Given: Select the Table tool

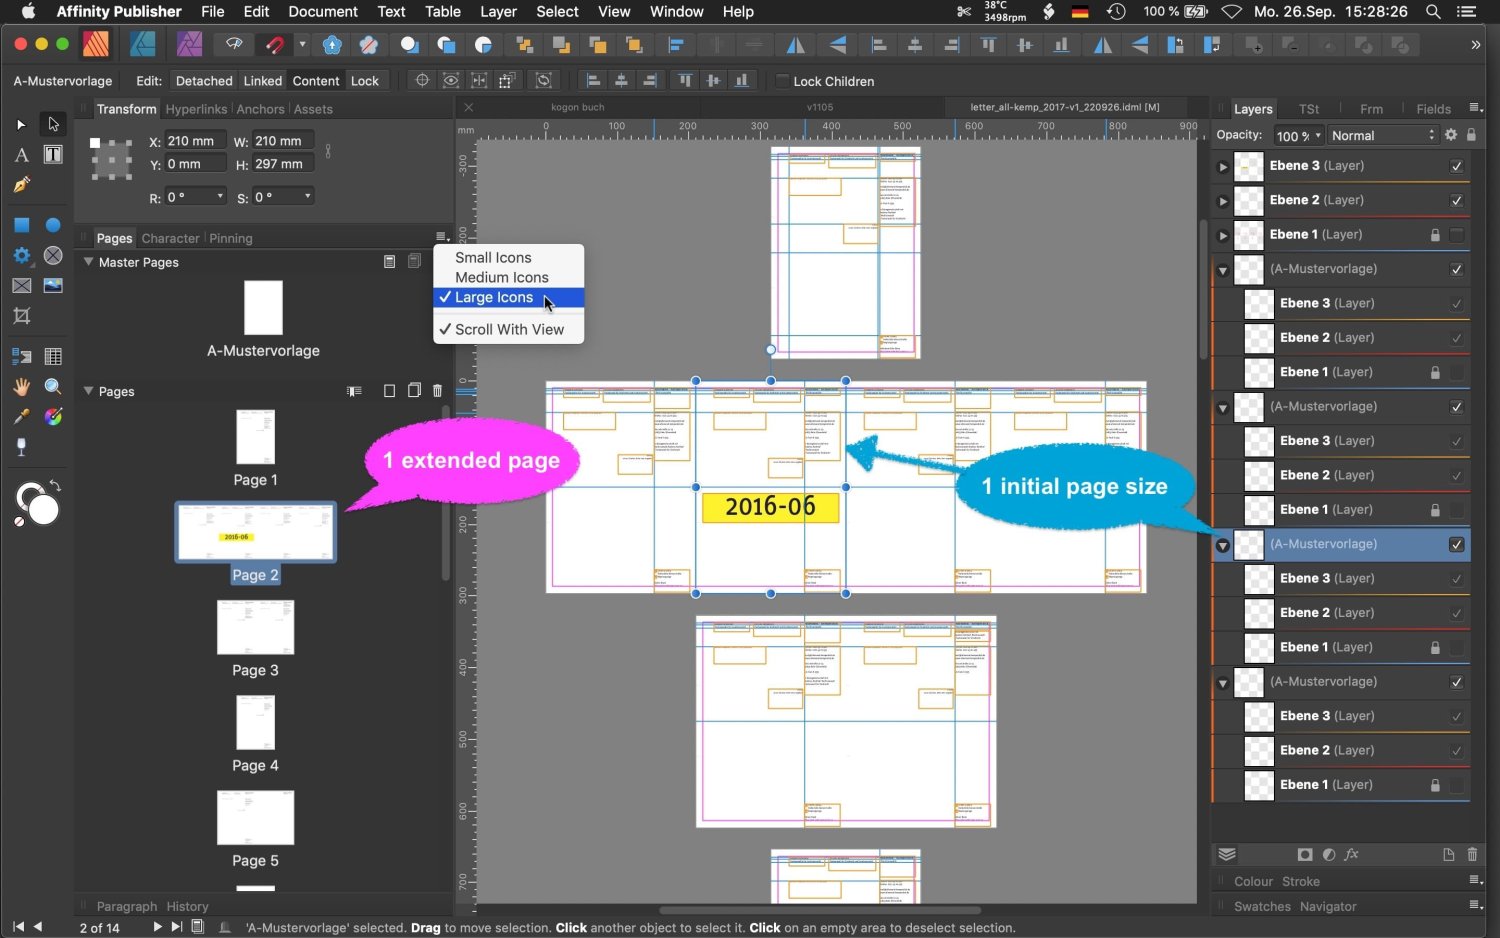Looking at the screenshot, I should click(53, 356).
